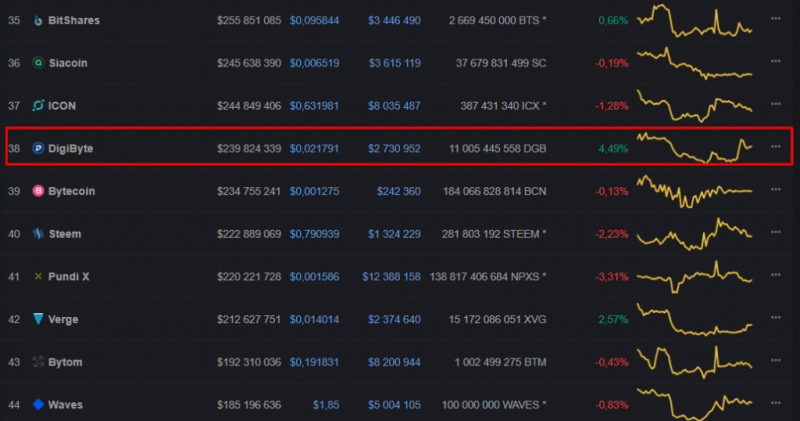Click DigiByte change 4,49%
Viewport: 800px width, 421px height.
coord(613,148)
